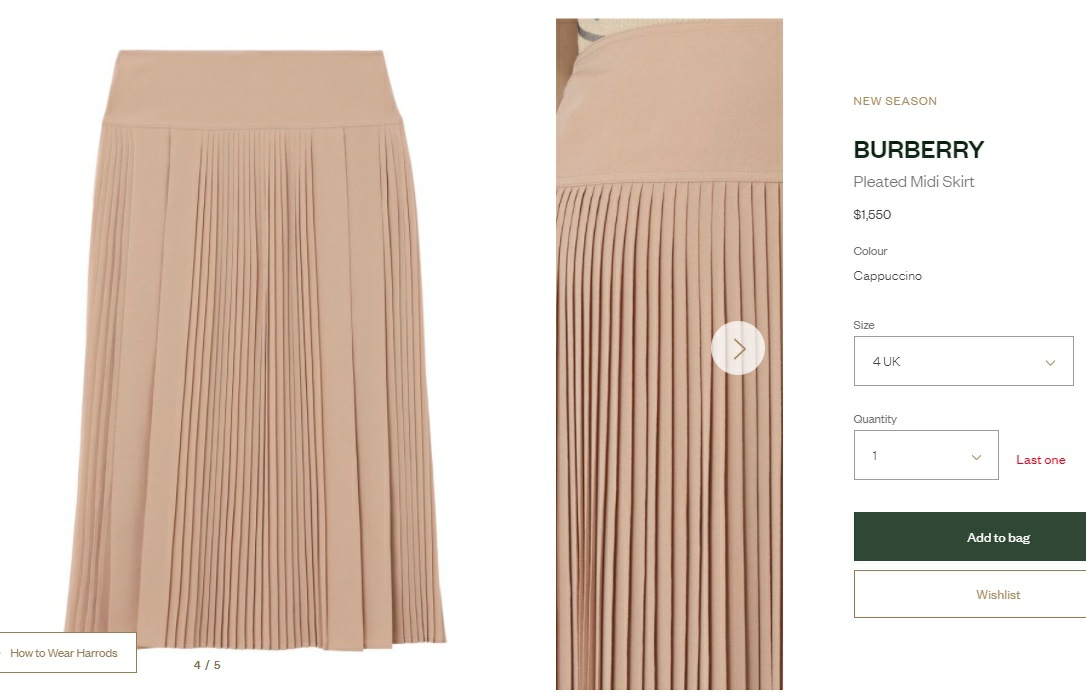Click the chevron in the Size dropdown
The height and width of the screenshot is (696, 1086).
pyautogui.click(x=1050, y=362)
